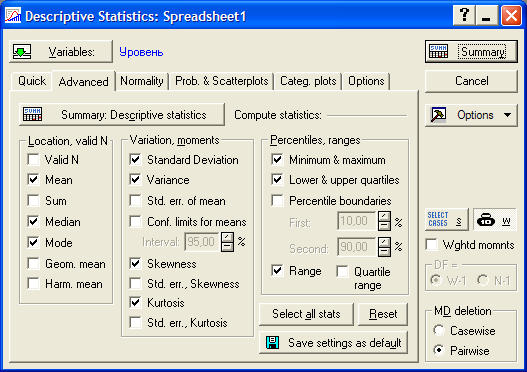Viewport: 527px width, 372px height.
Task: Click the Second percentile 90,00 field
Action: [358, 247]
